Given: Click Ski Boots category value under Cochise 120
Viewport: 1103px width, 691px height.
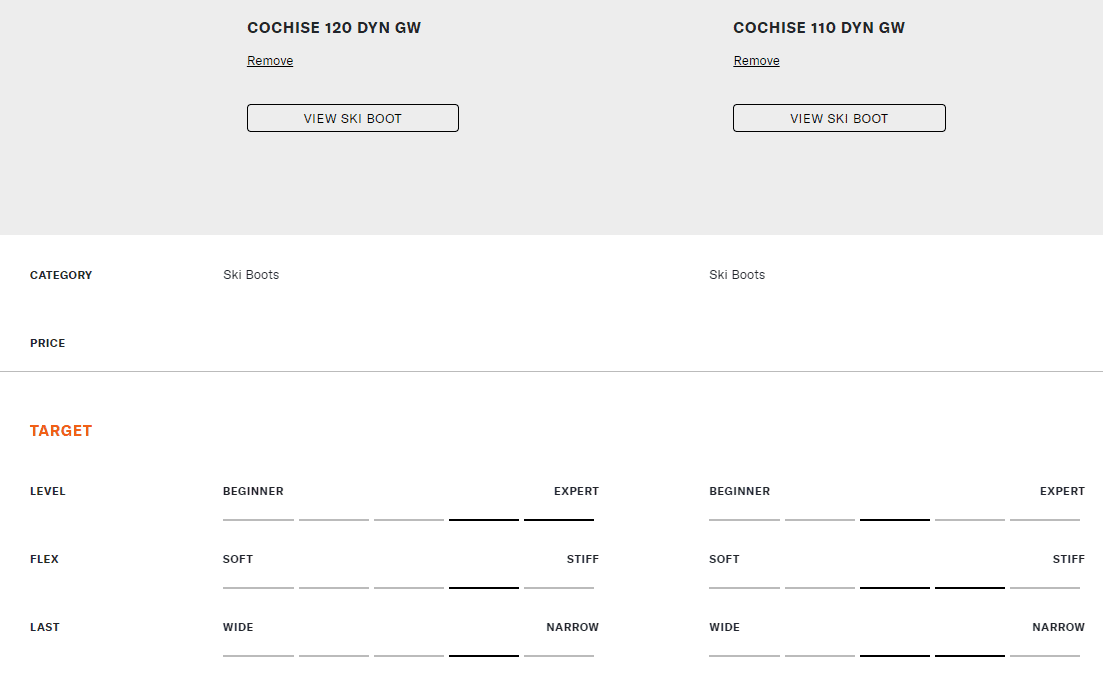Looking at the screenshot, I should 251,275.
